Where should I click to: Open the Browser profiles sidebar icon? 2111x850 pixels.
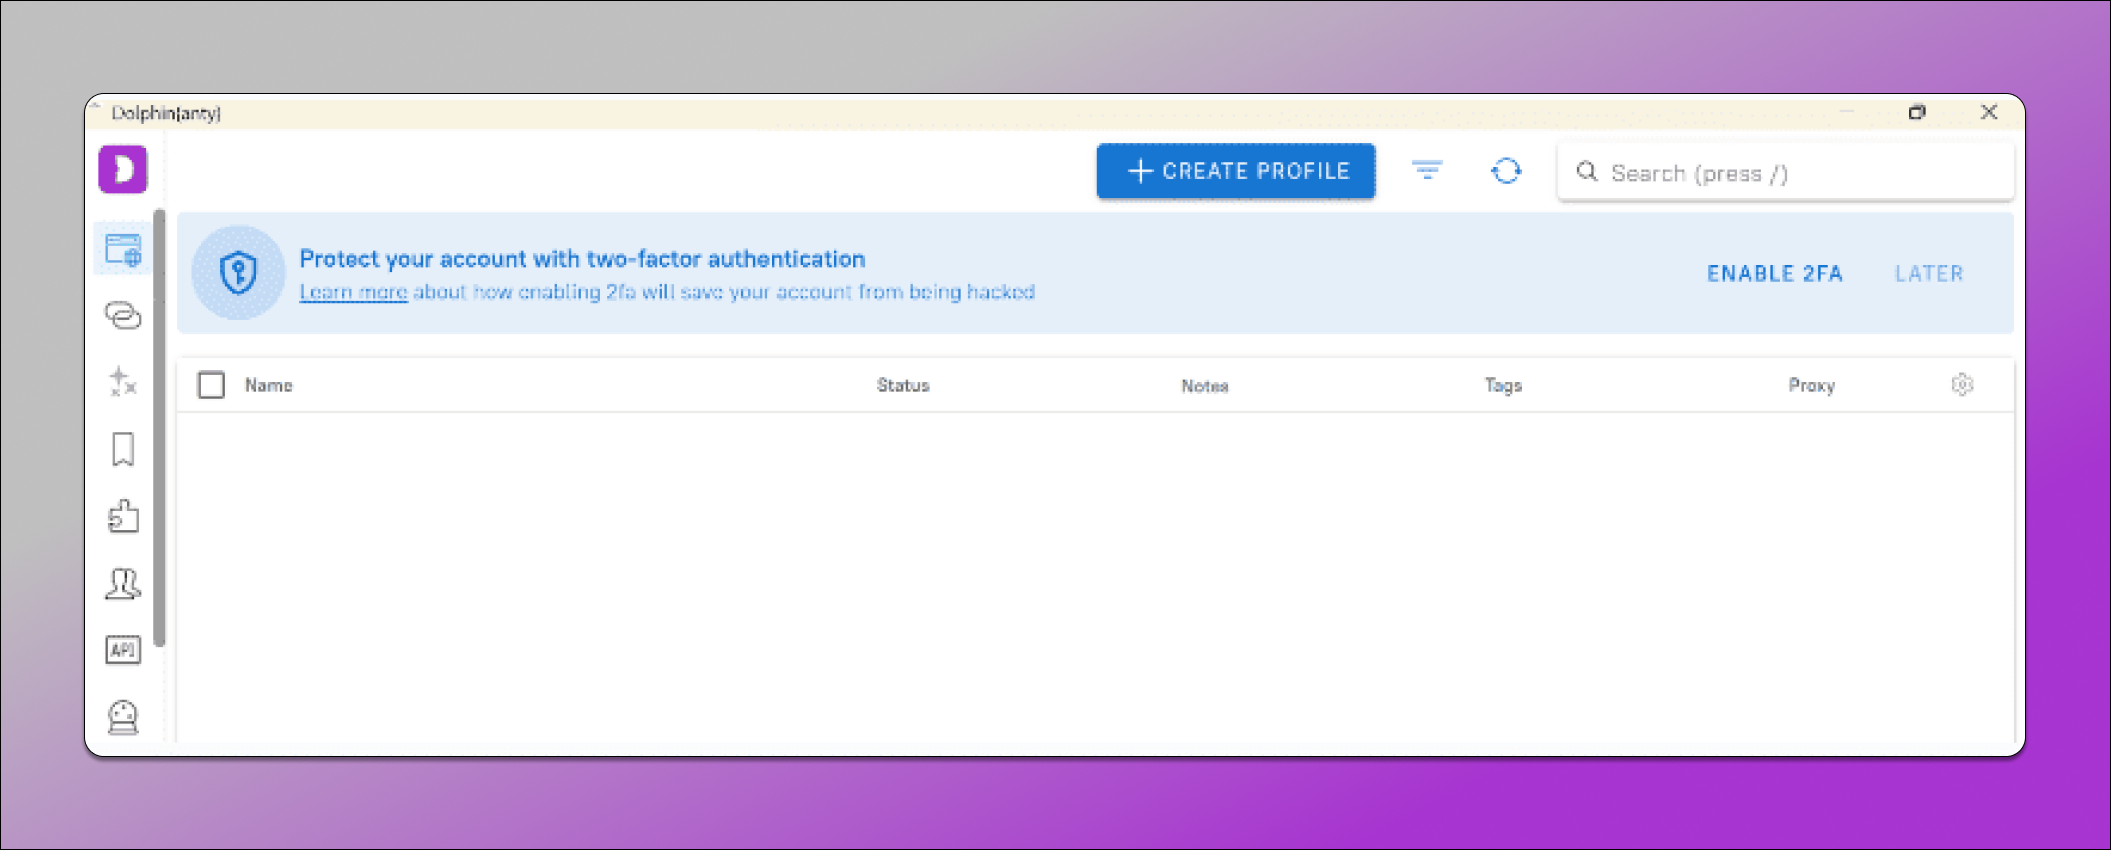click(123, 249)
